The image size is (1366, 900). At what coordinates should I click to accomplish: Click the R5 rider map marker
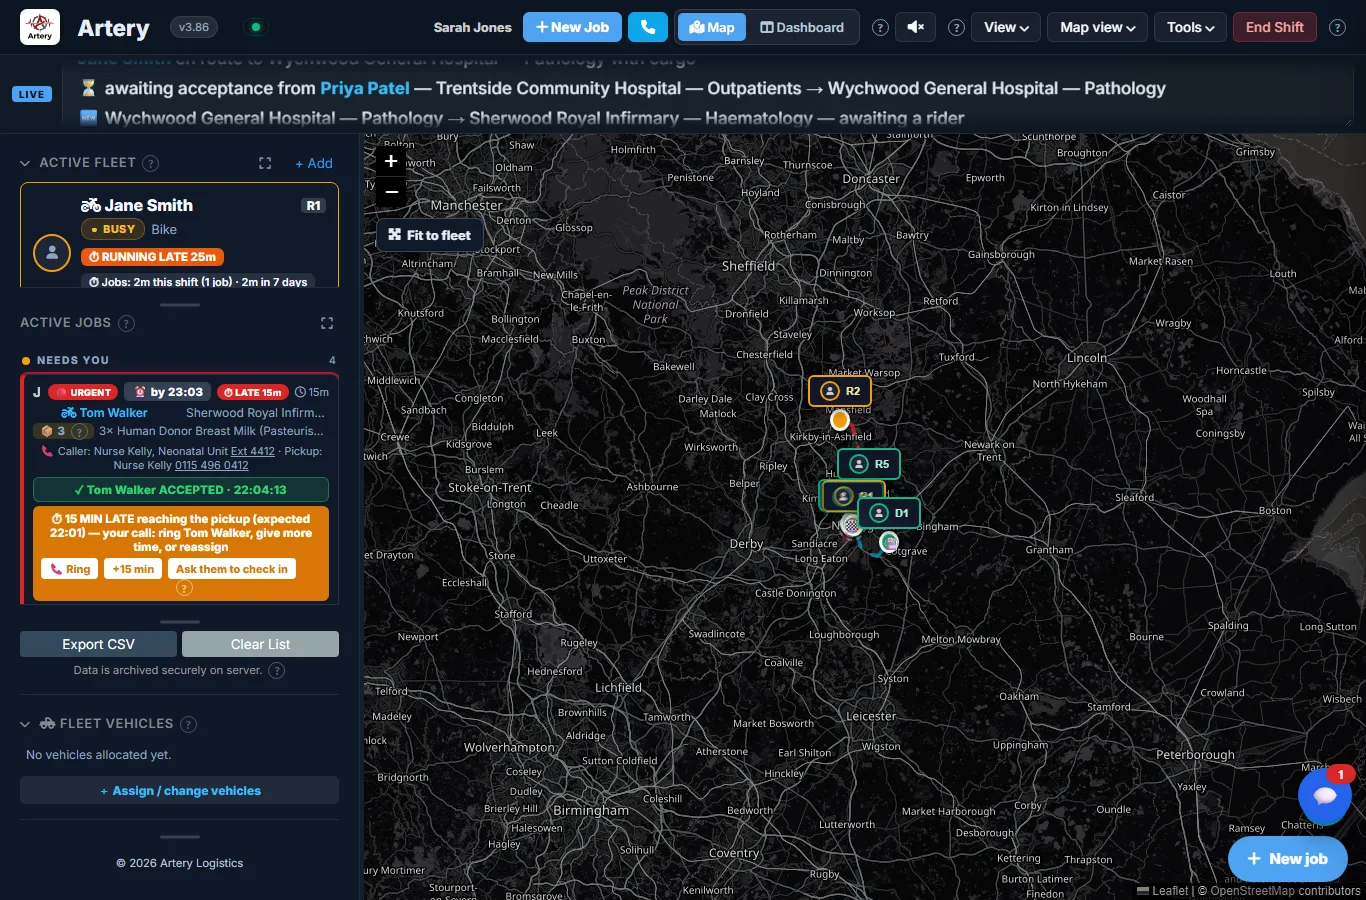tap(869, 464)
